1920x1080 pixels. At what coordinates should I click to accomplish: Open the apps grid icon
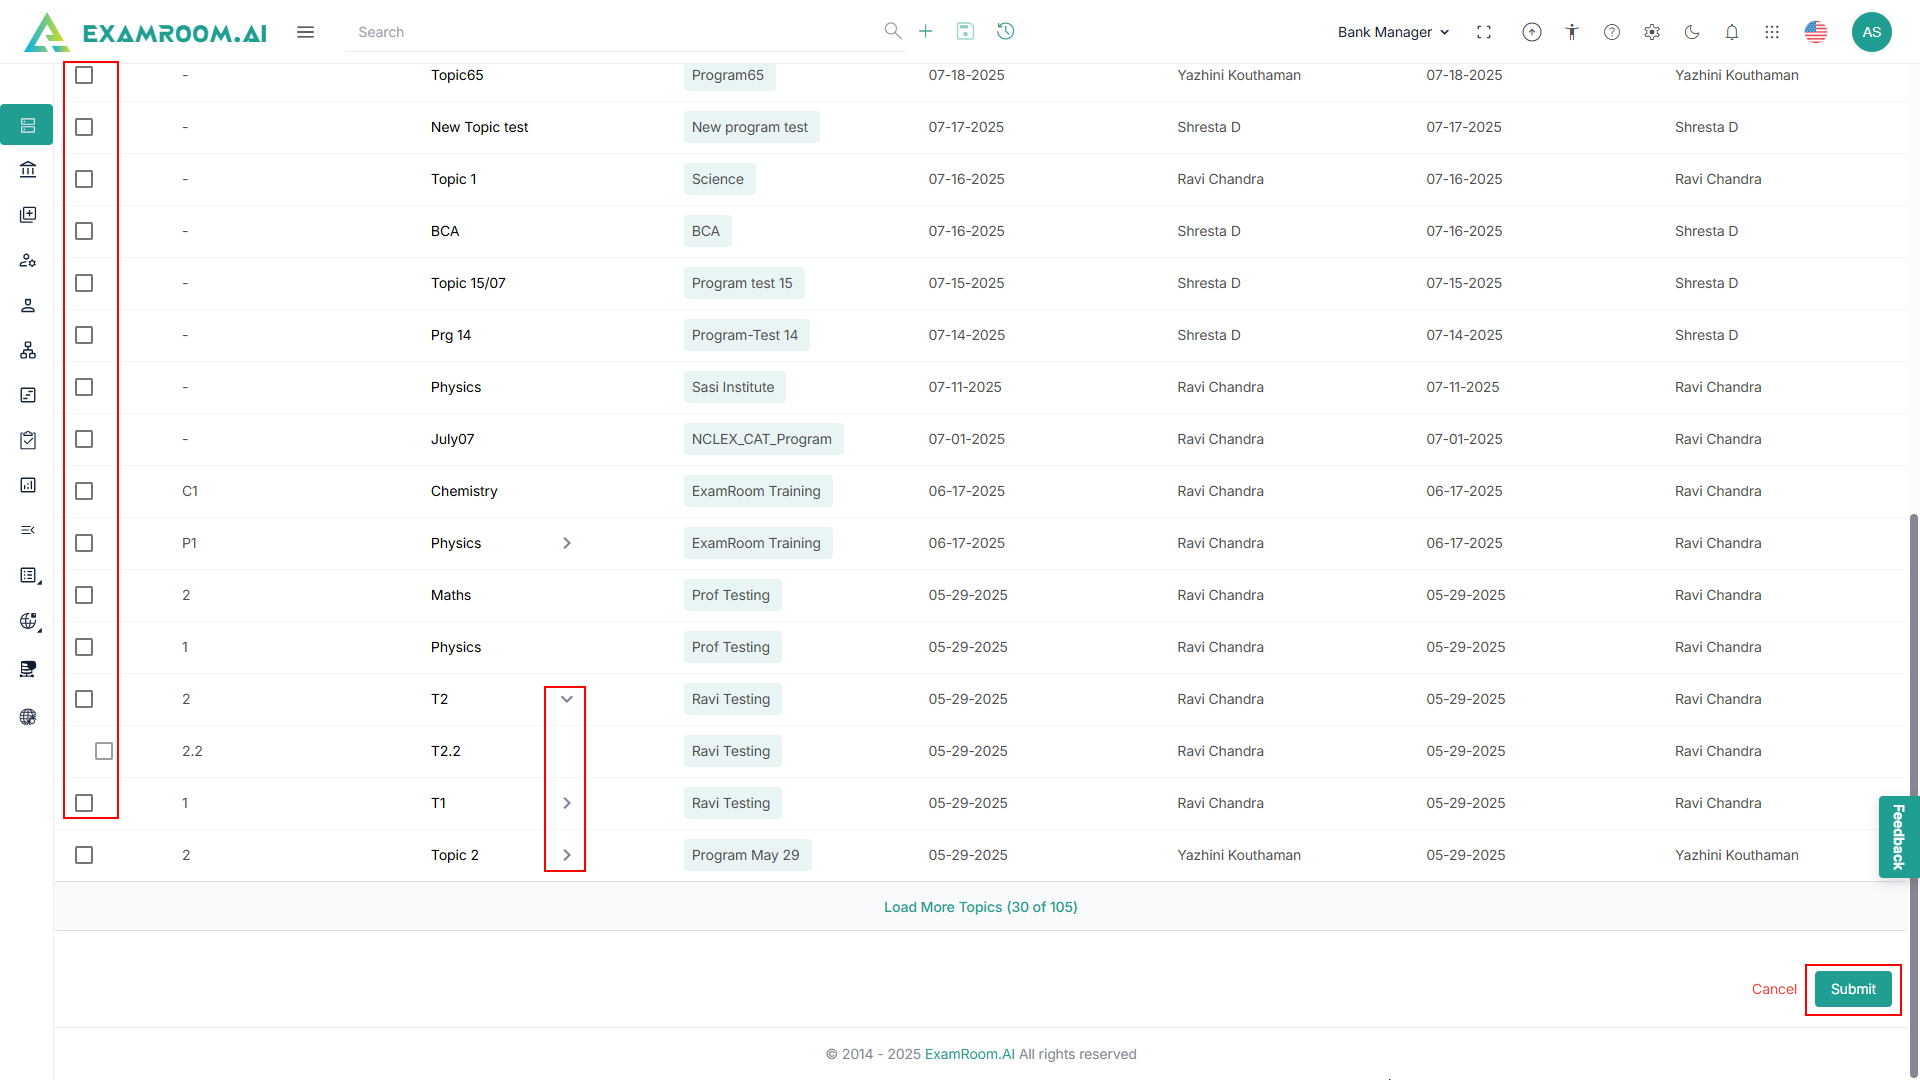click(x=1772, y=32)
